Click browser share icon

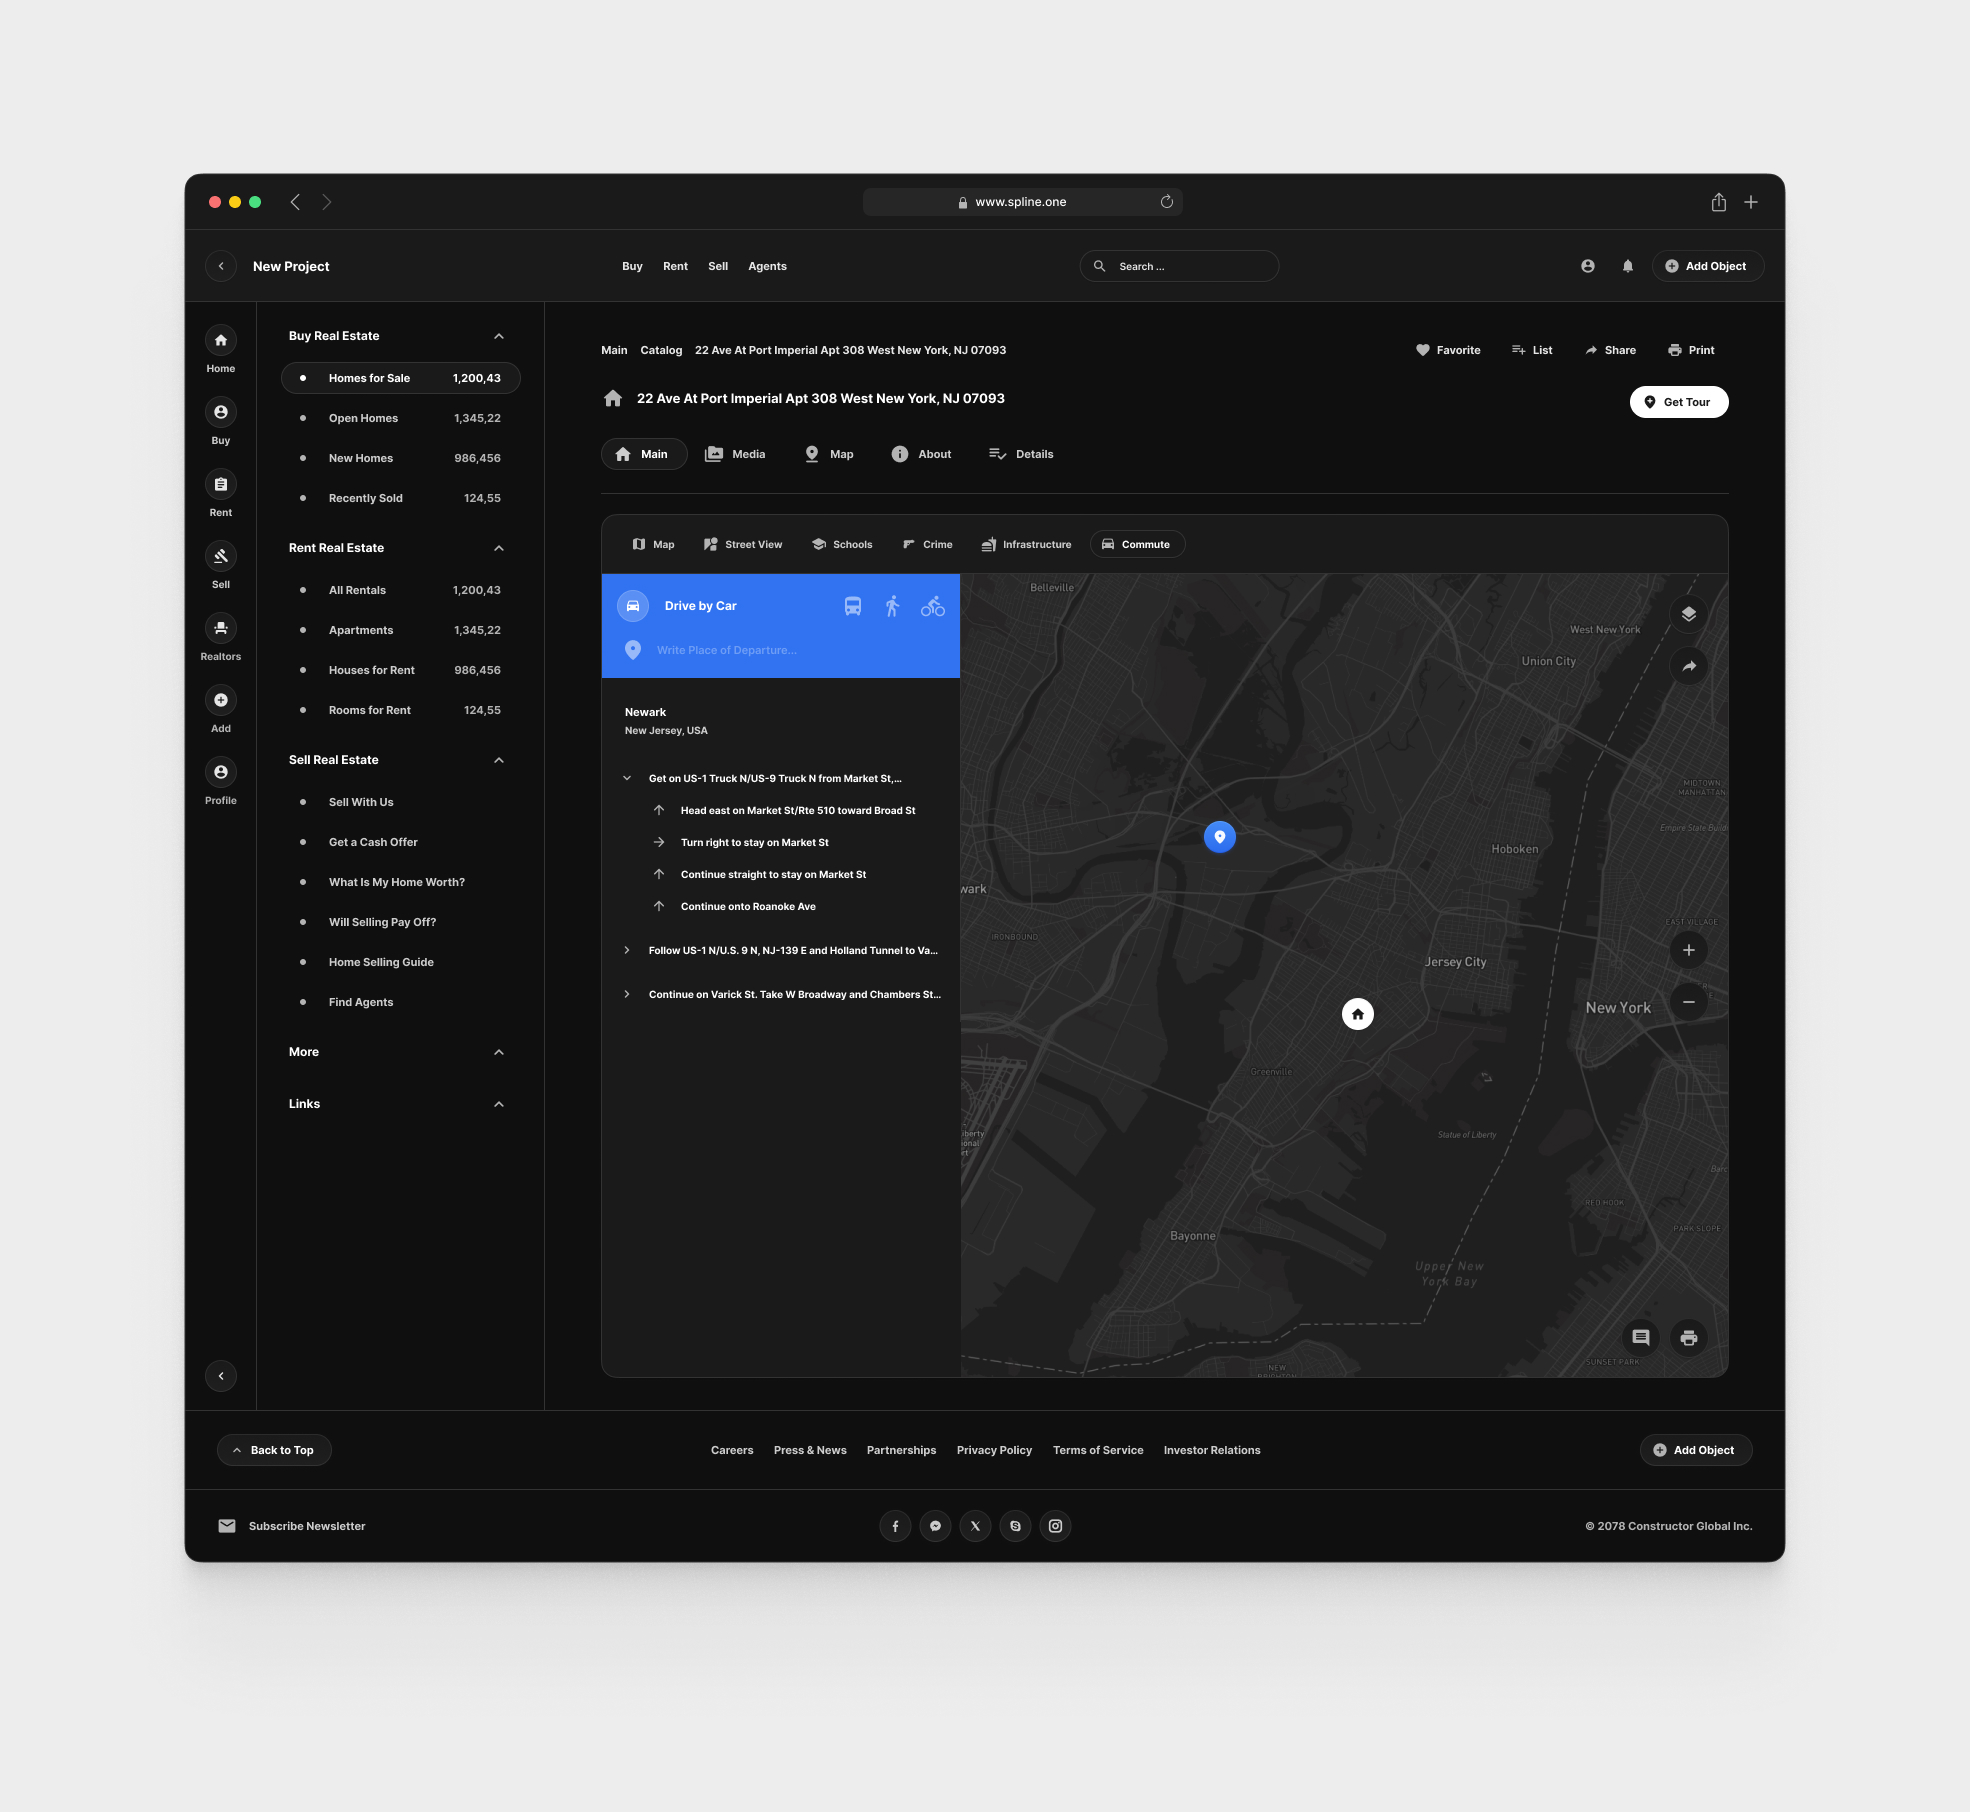pyautogui.click(x=1719, y=202)
